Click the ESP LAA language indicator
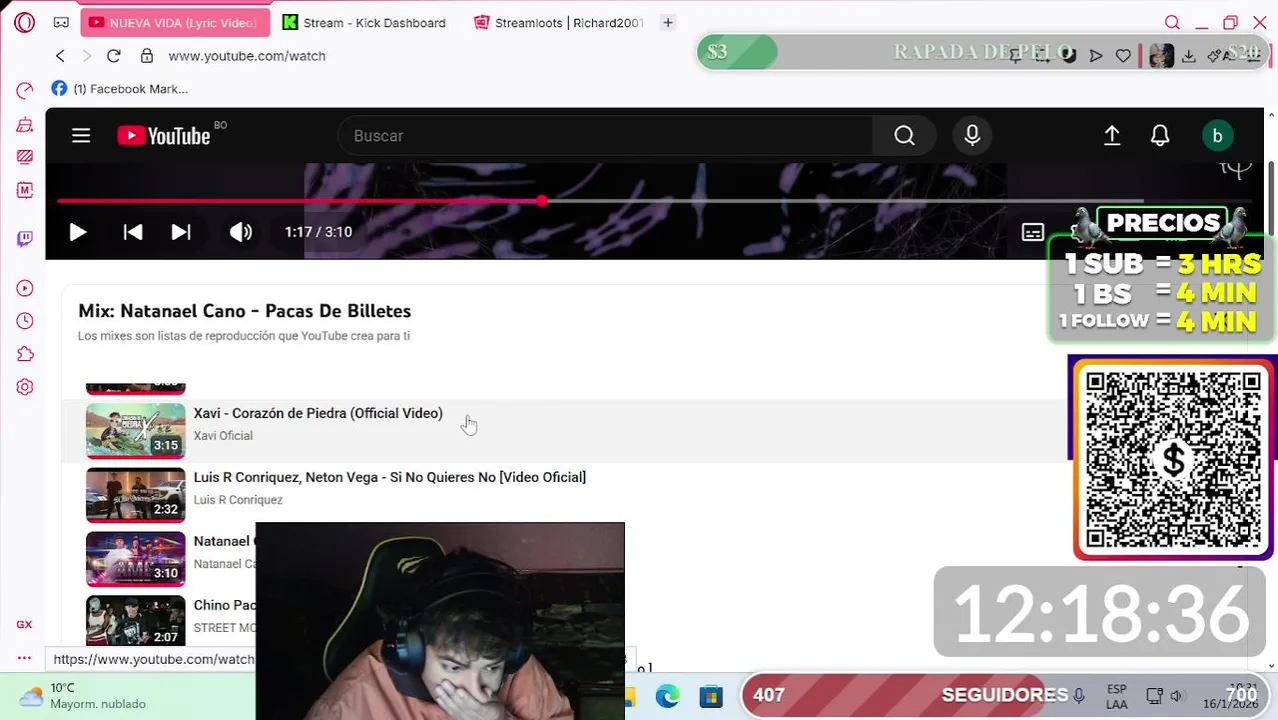 (x=1117, y=697)
